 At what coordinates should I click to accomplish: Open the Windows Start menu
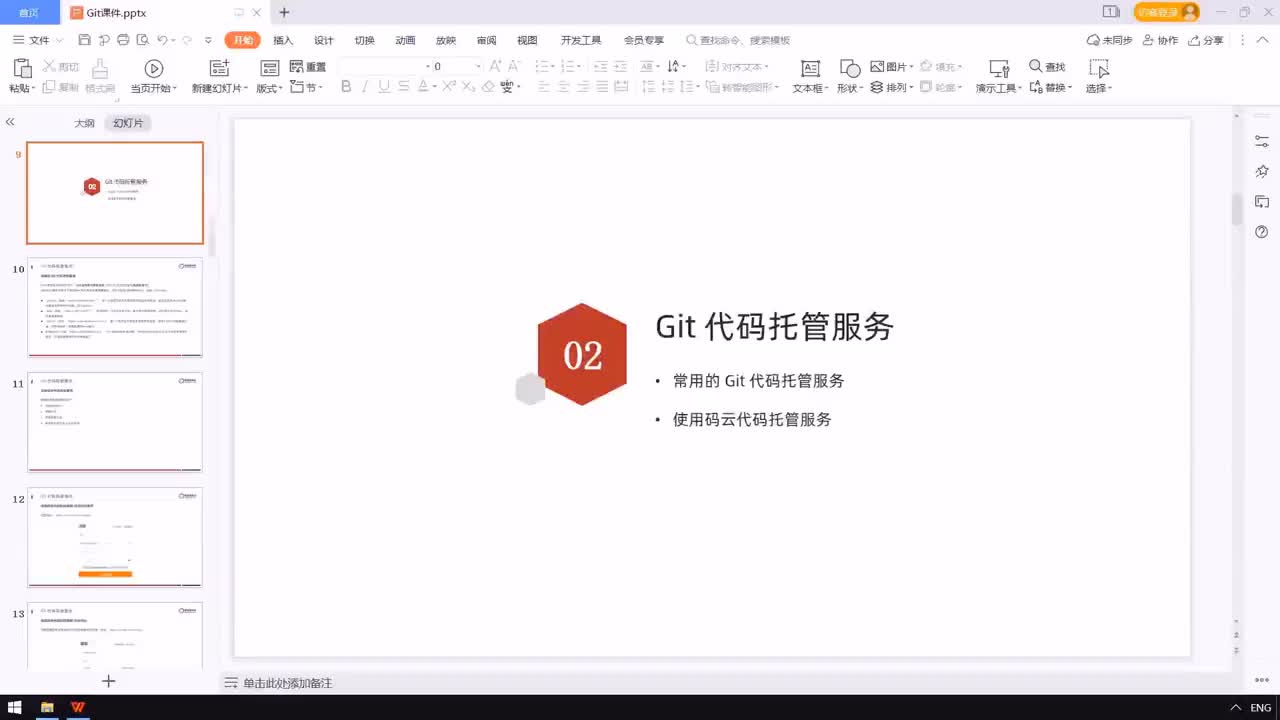coord(15,707)
